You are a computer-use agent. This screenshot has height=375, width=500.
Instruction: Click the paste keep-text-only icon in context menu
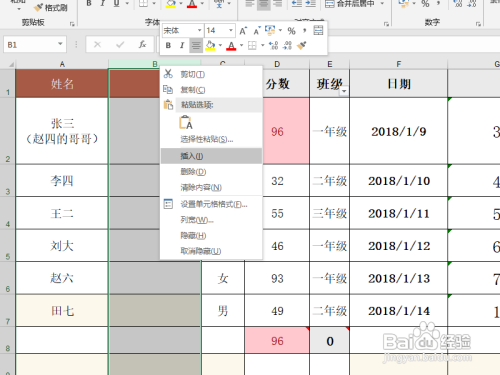[x=186, y=122]
